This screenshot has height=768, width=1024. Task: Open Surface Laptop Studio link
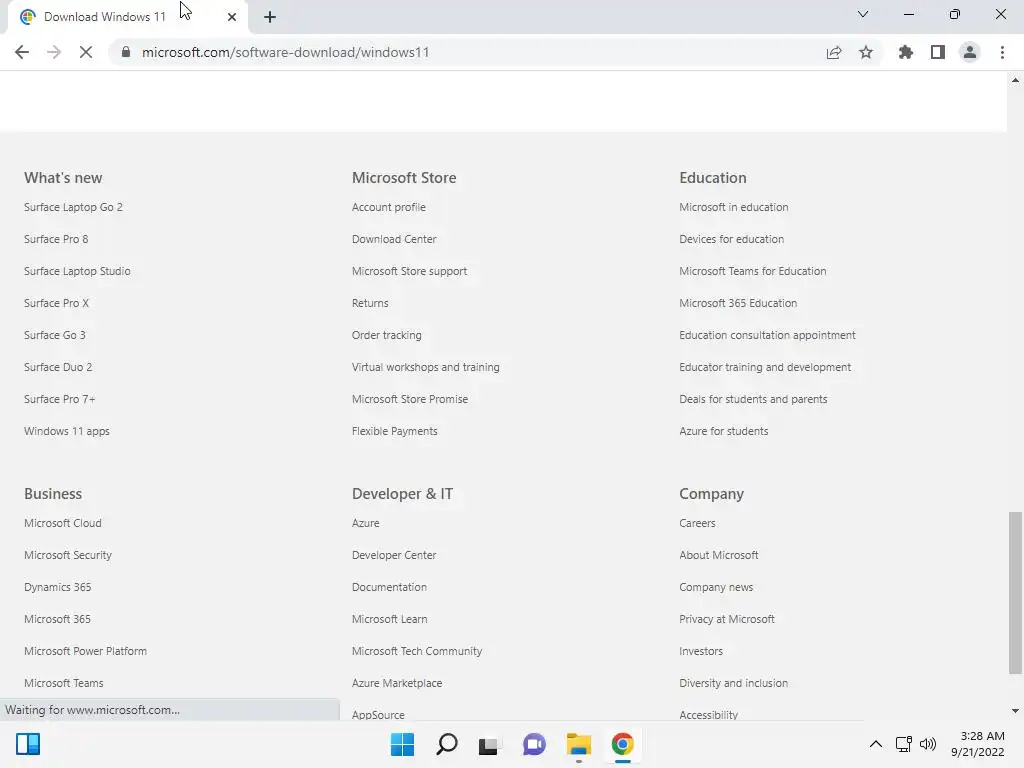[x=77, y=271]
